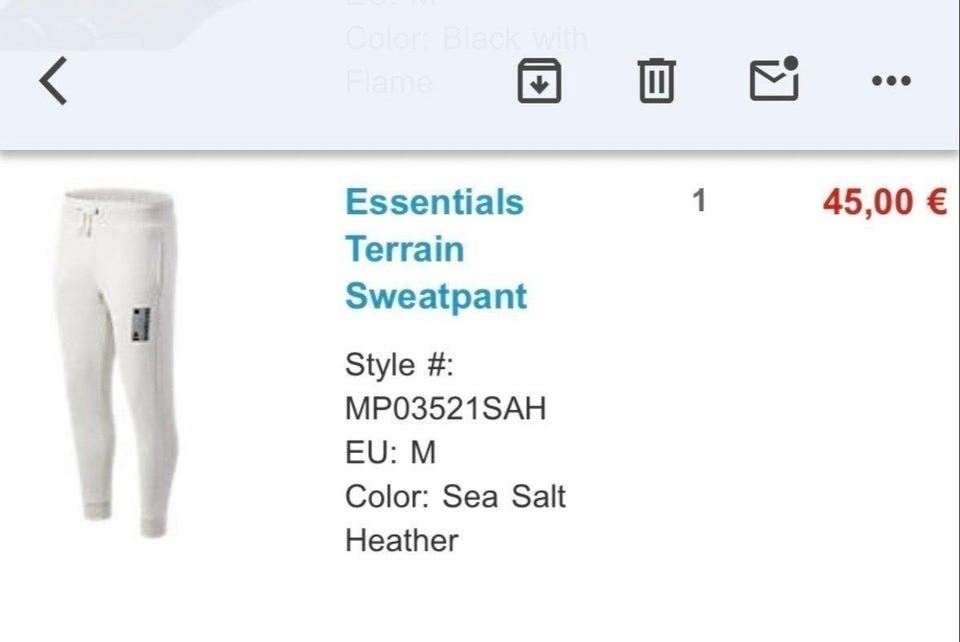Click the word "Heather" under Color
Screen dimensions: 960x642
[402, 541]
